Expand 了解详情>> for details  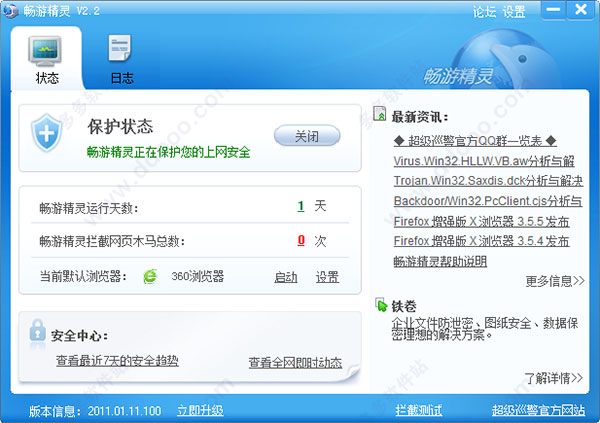554,377
